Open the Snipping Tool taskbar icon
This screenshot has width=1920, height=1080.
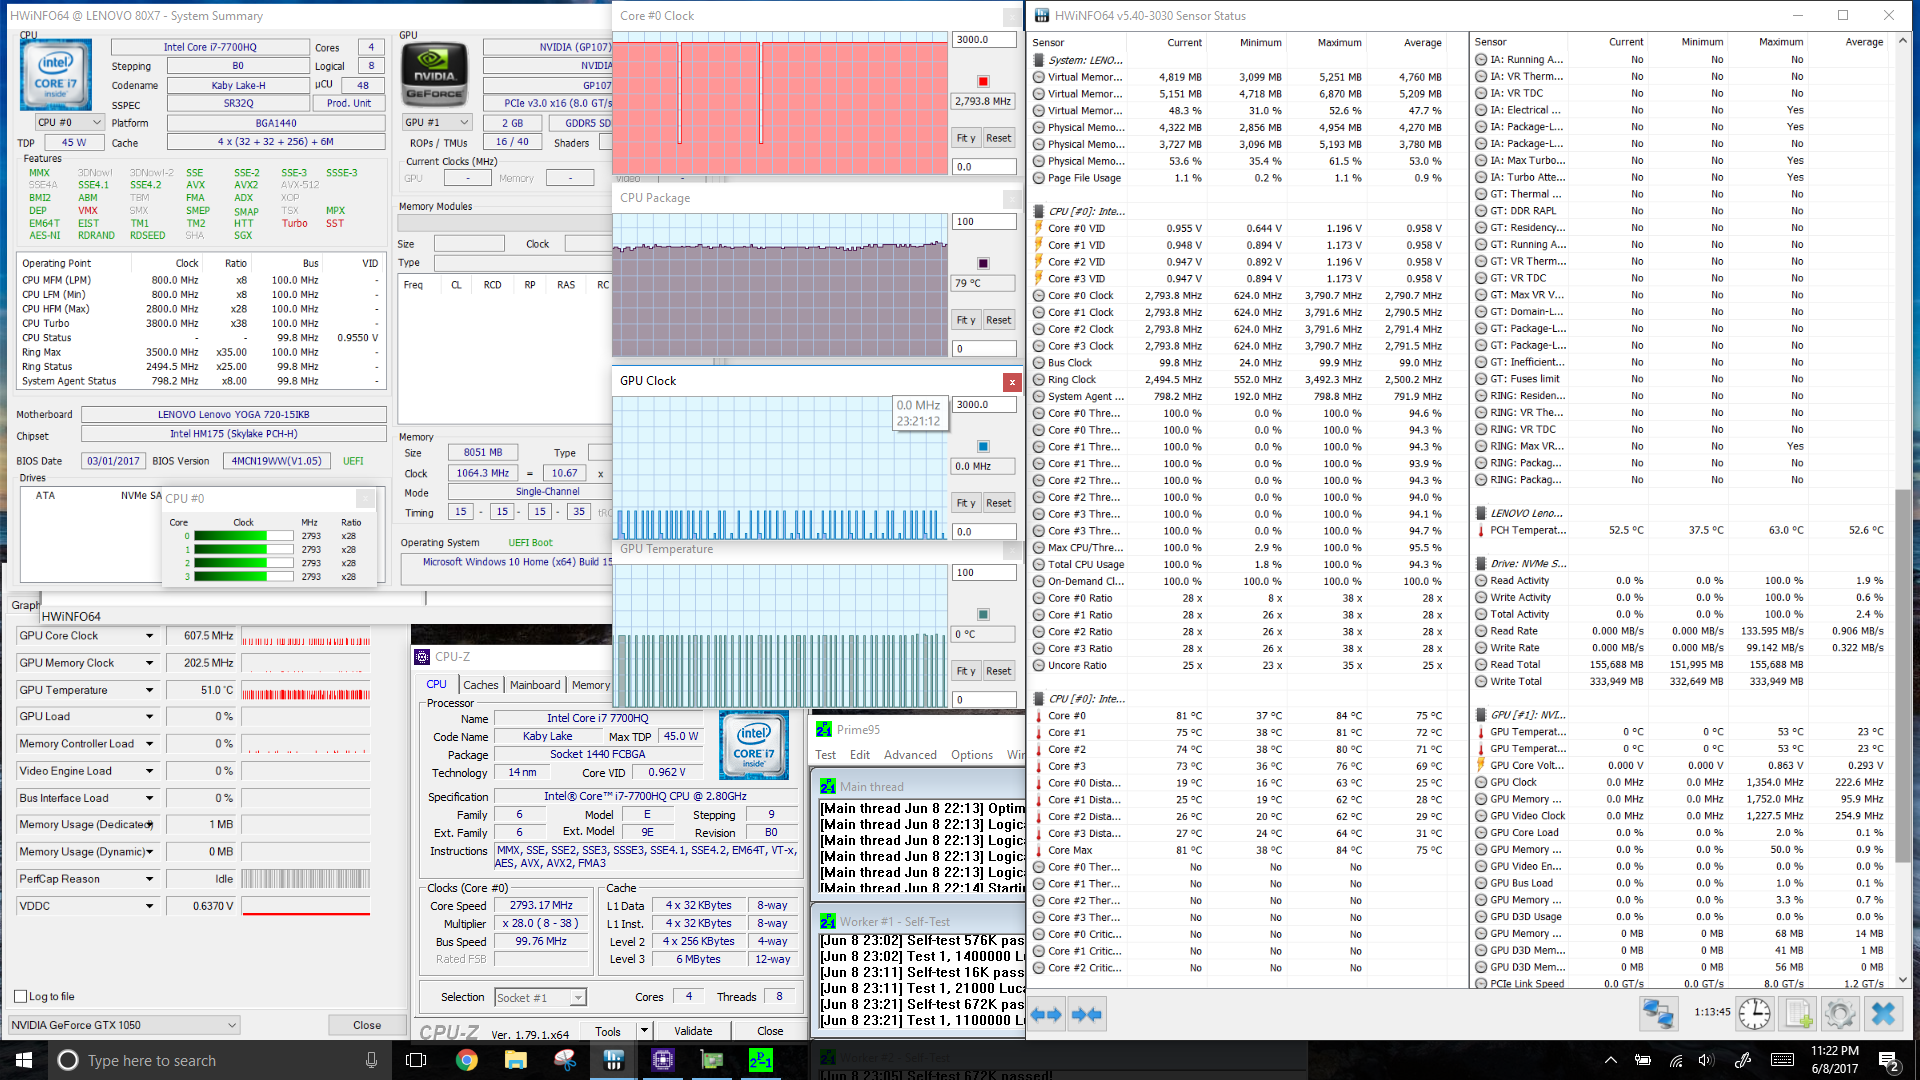(x=565, y=1060)
